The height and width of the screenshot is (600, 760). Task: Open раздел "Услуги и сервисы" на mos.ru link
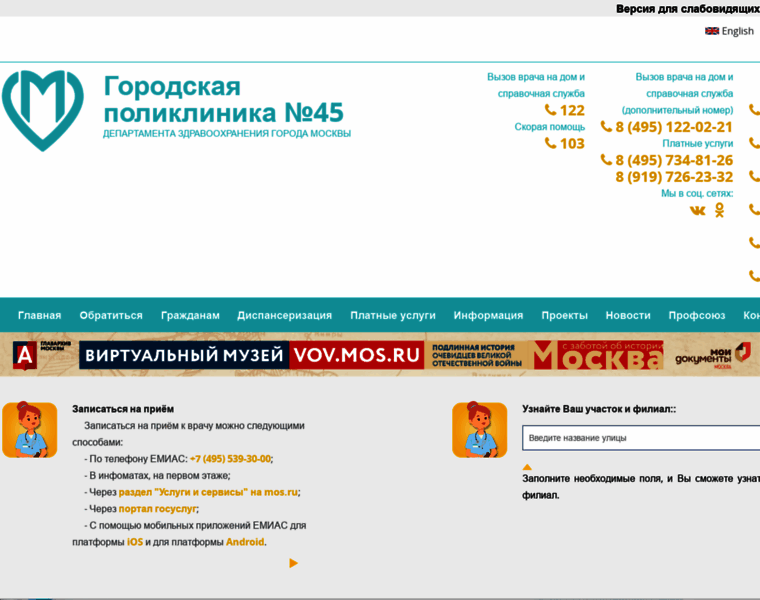208,492
